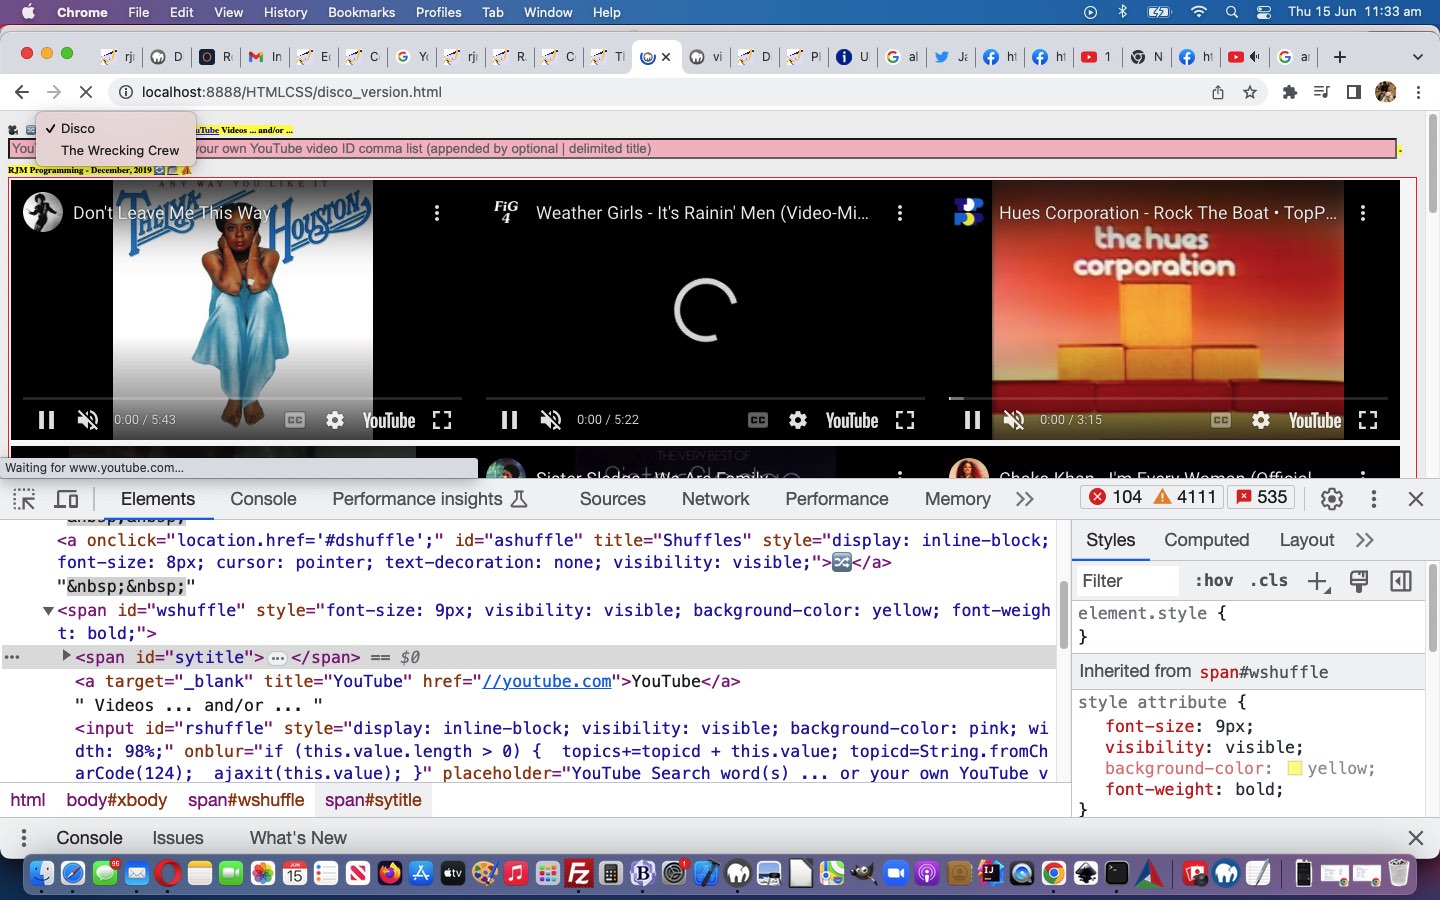Follow the //youtube.com href link in Elements
The width and height of the screenshot is (1440, 900).
pyautogui.click(x=546, y=681)
